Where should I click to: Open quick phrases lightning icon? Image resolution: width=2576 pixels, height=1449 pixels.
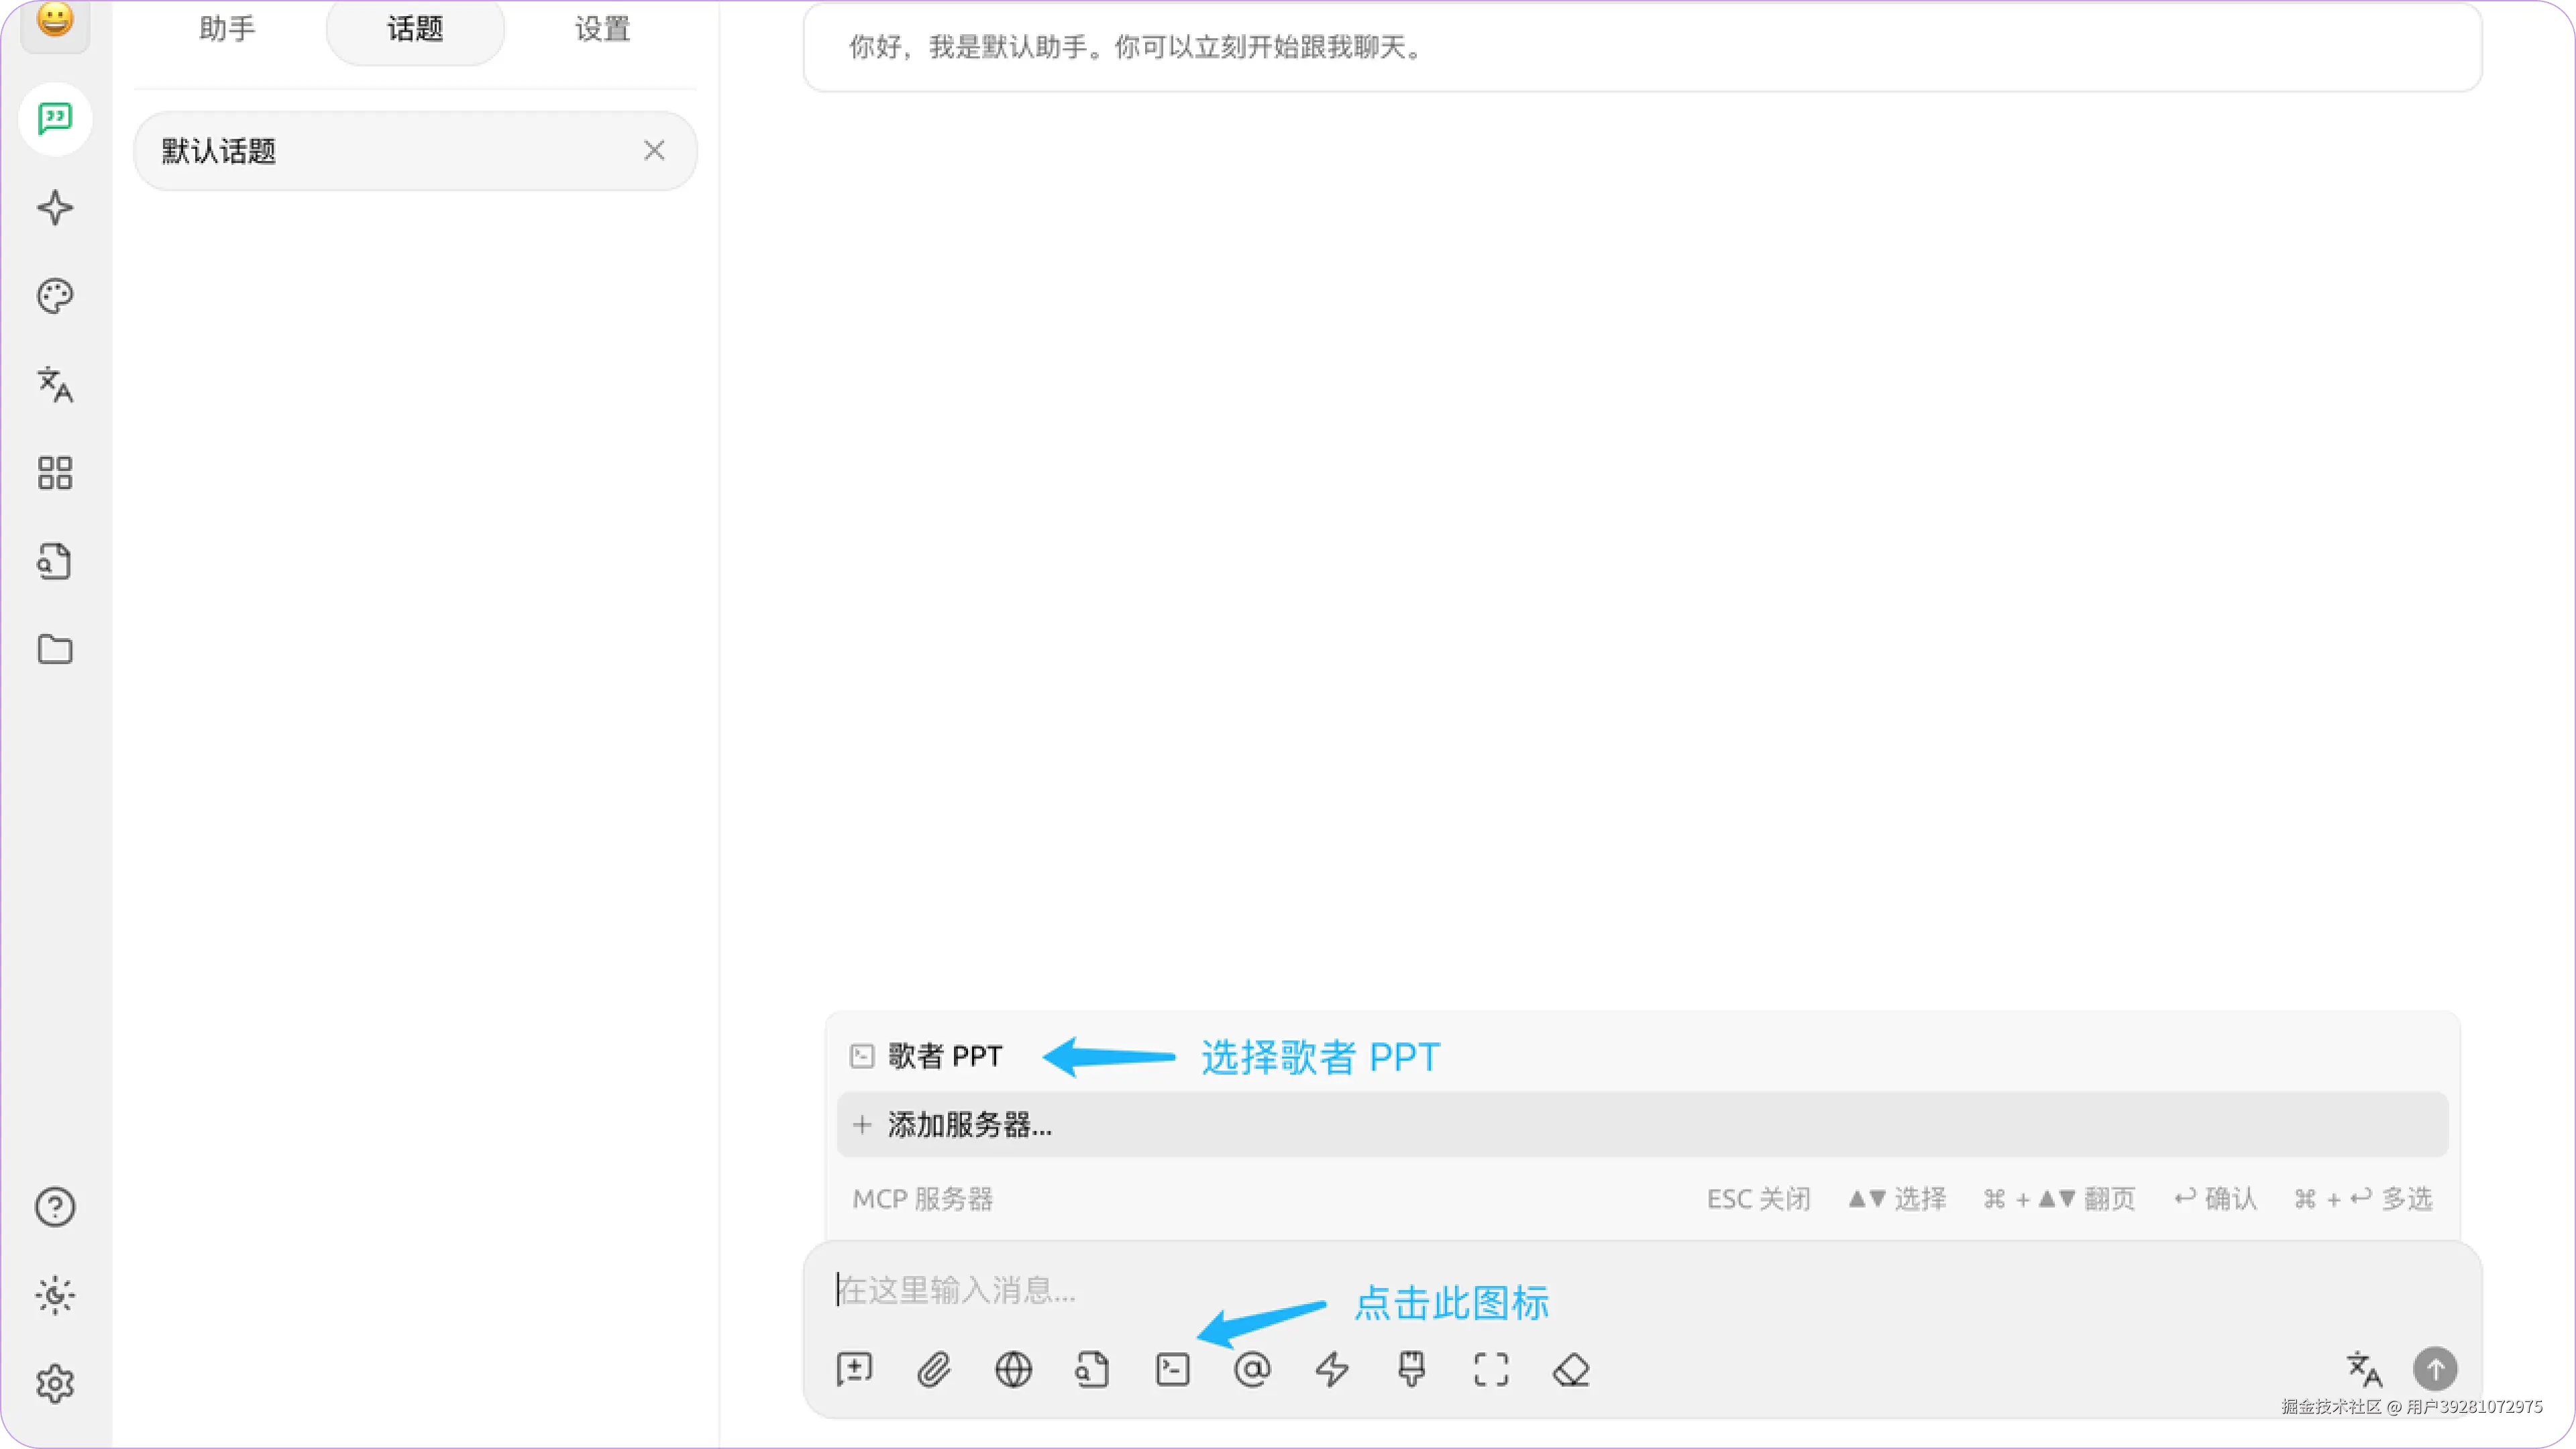(1331, 1369)
